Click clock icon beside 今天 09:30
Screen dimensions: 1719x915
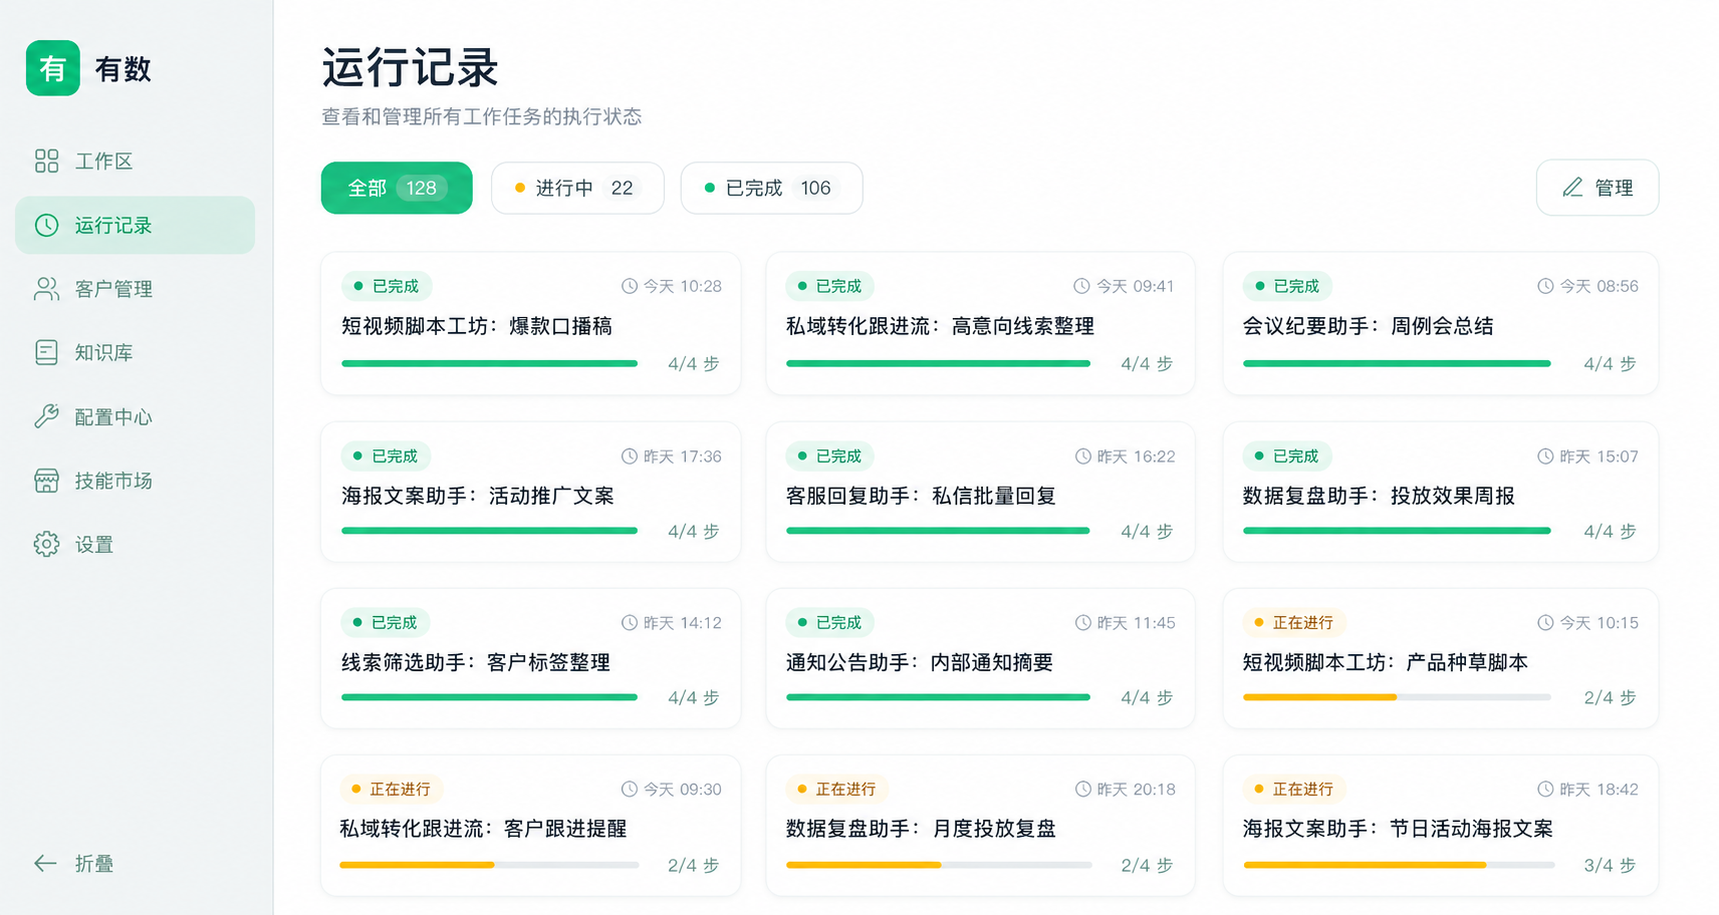[629, 789]
